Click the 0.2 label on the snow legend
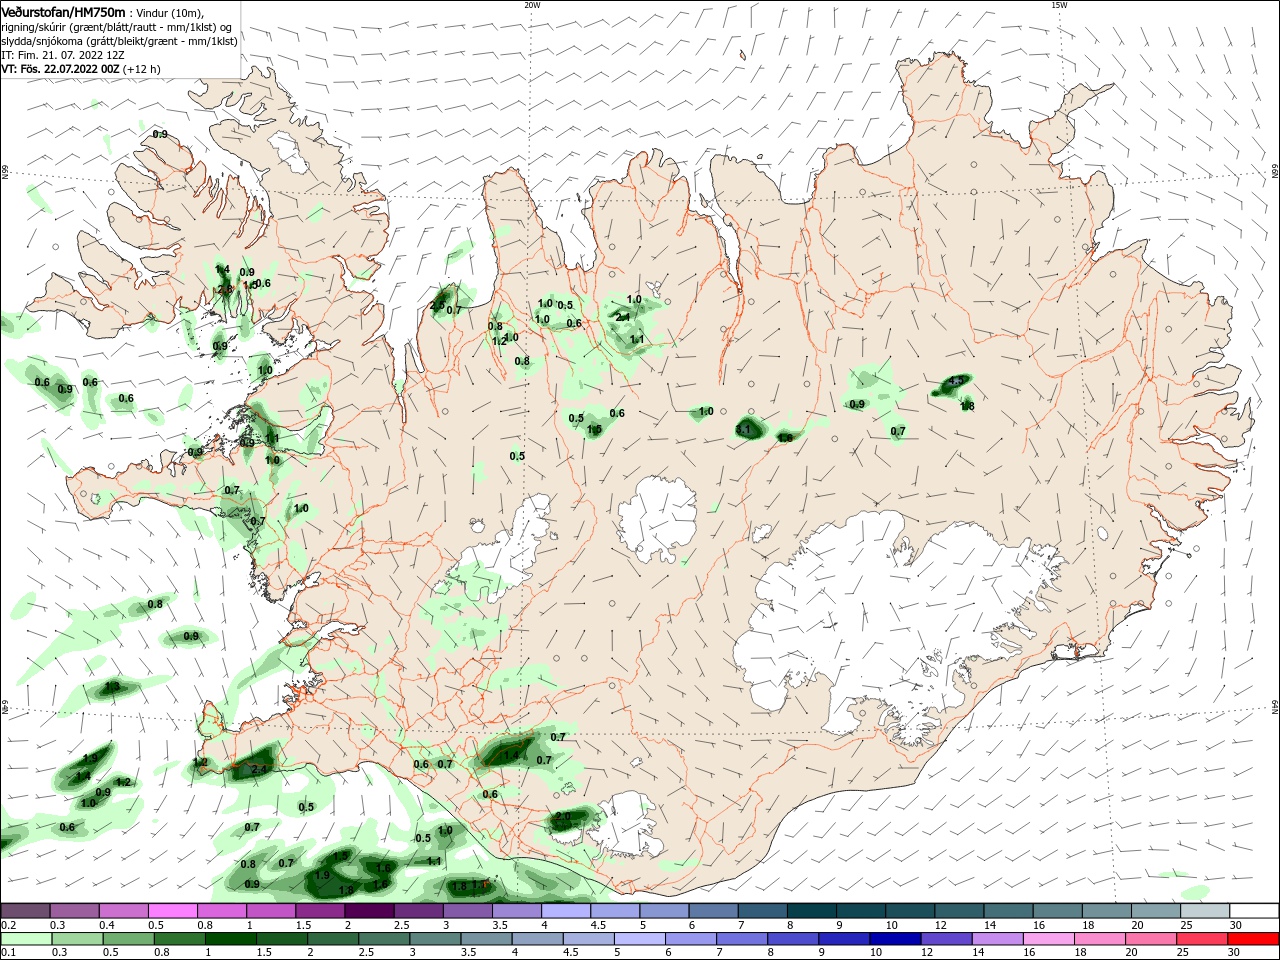 pos(8,926)
